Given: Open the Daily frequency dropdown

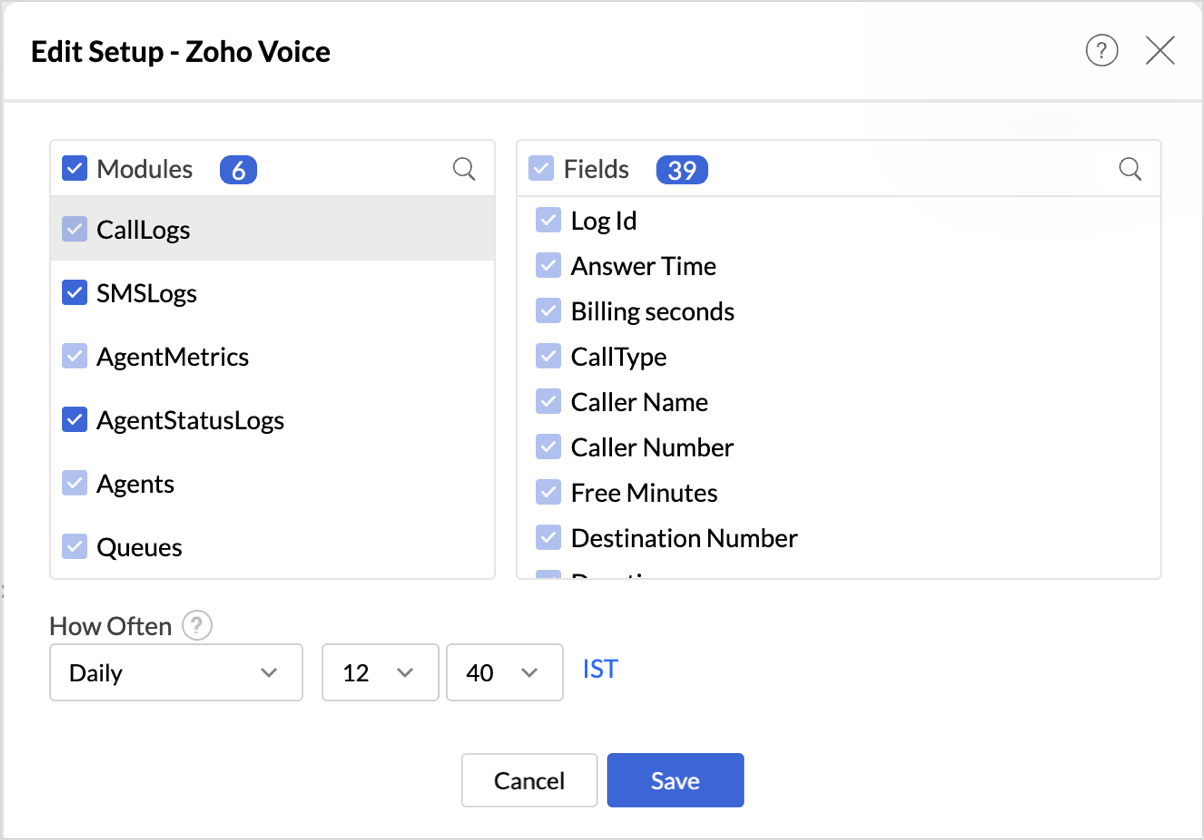Looking at the screenshot, I should 175,673.
